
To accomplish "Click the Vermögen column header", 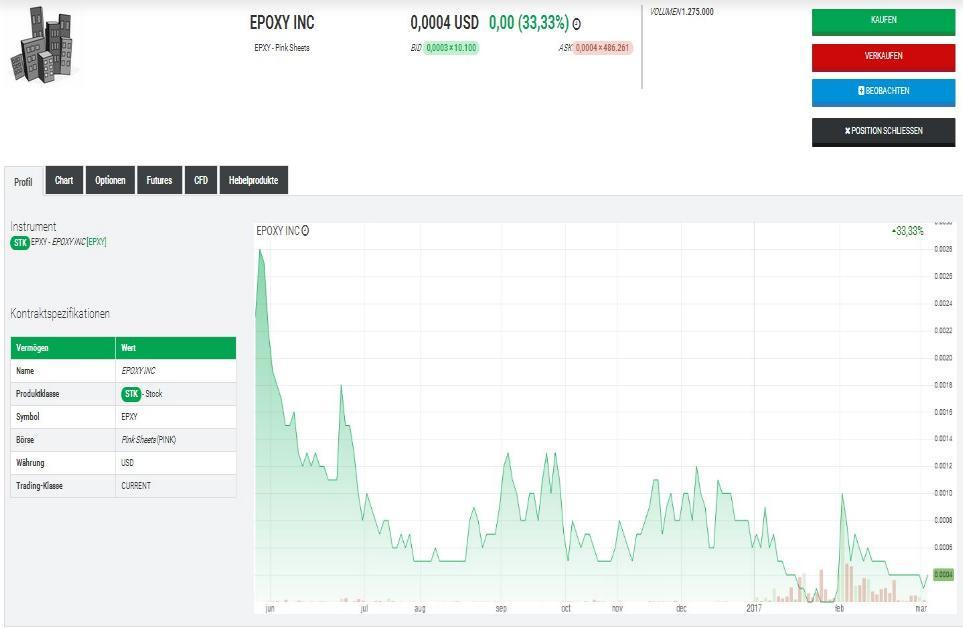I will point(63,348).
